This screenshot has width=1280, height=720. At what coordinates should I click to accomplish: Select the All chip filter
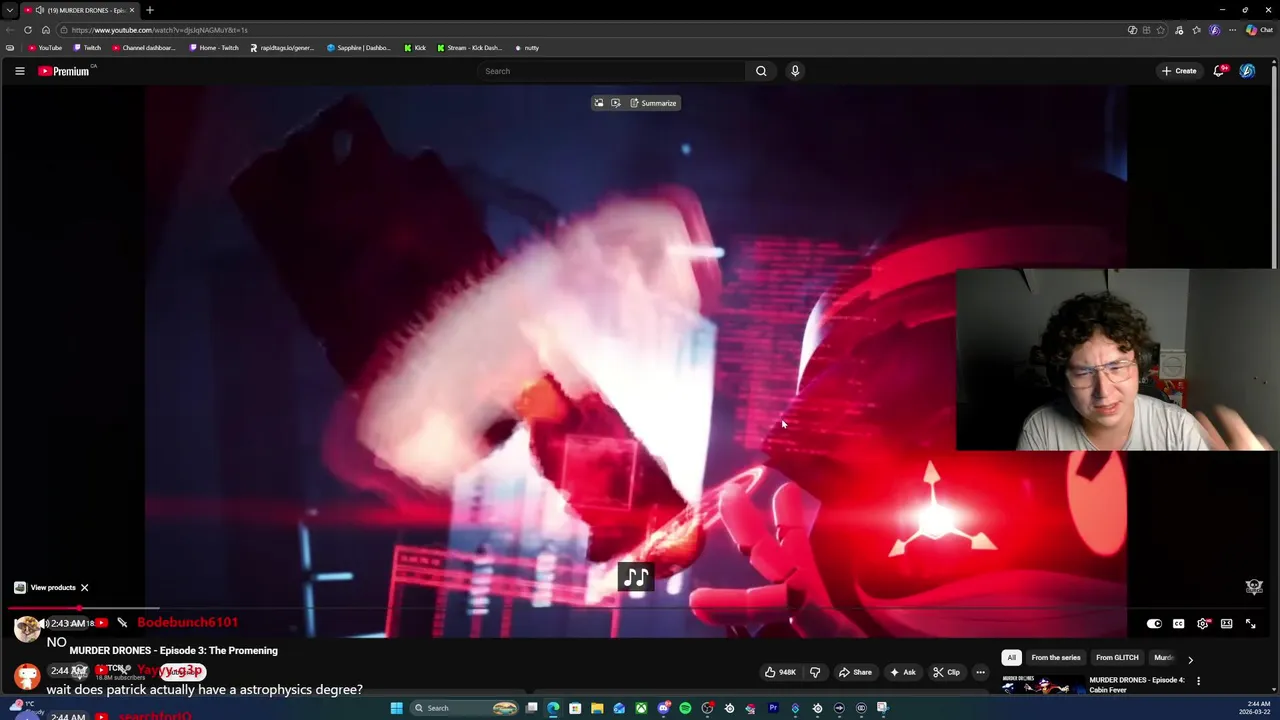pos(1011,658)
